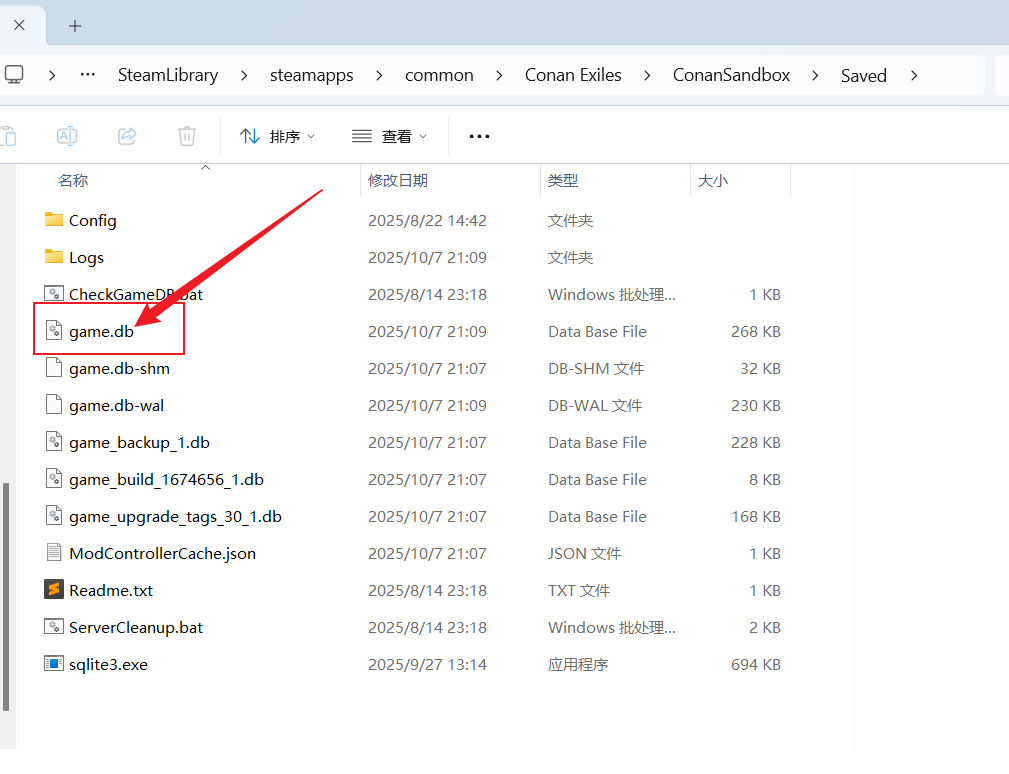The width and height of the screenshot is (1009, 774).
Task: Open the three-dot more options menu
Action: click(479, 136)
